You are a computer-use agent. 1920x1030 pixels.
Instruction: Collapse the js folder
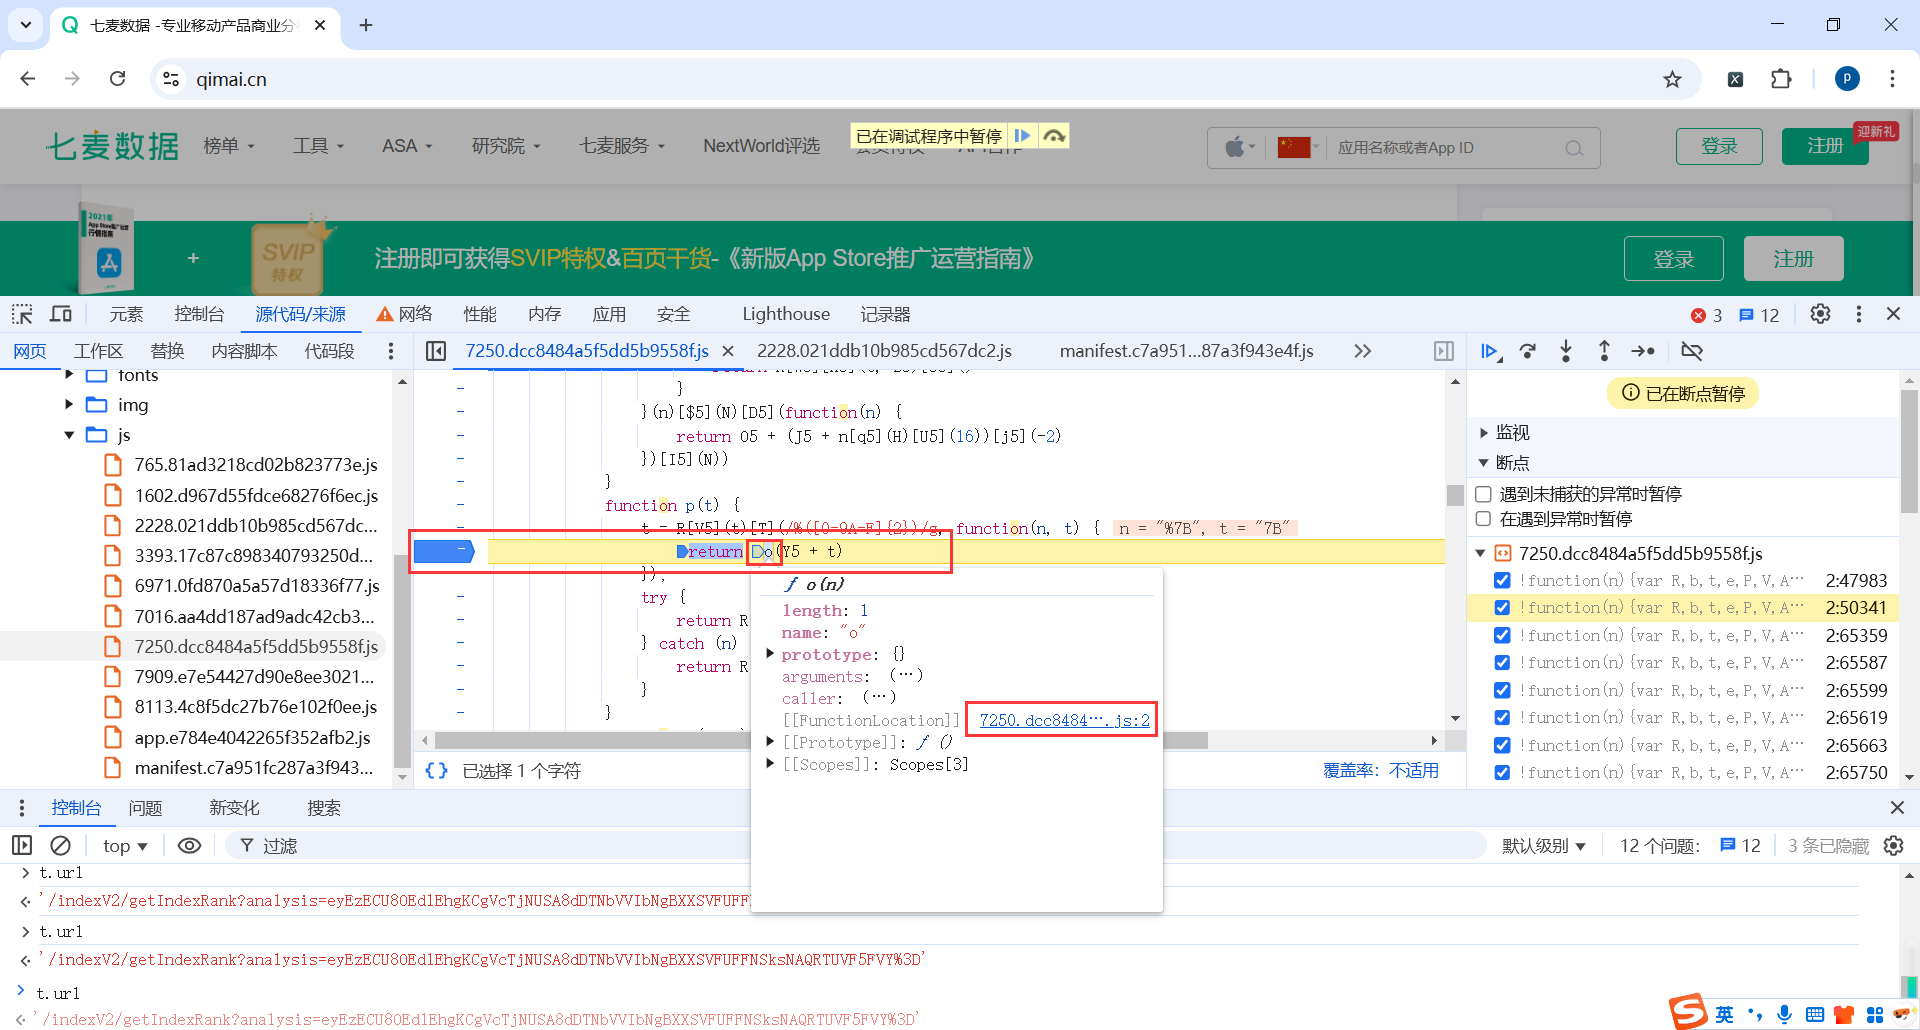click(x=69, y=435)
